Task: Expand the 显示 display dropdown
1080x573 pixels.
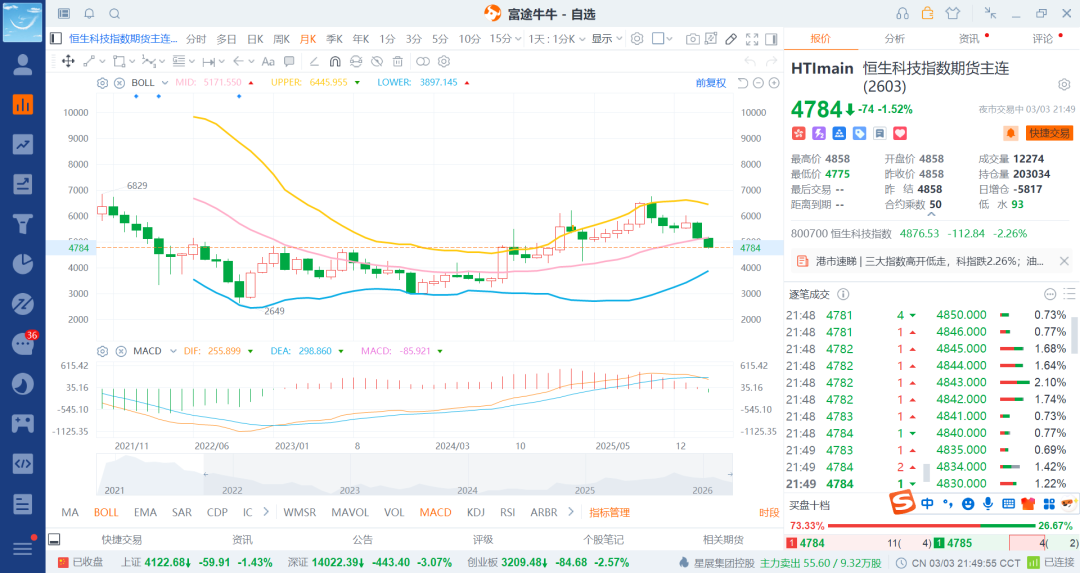Action: 606,39
